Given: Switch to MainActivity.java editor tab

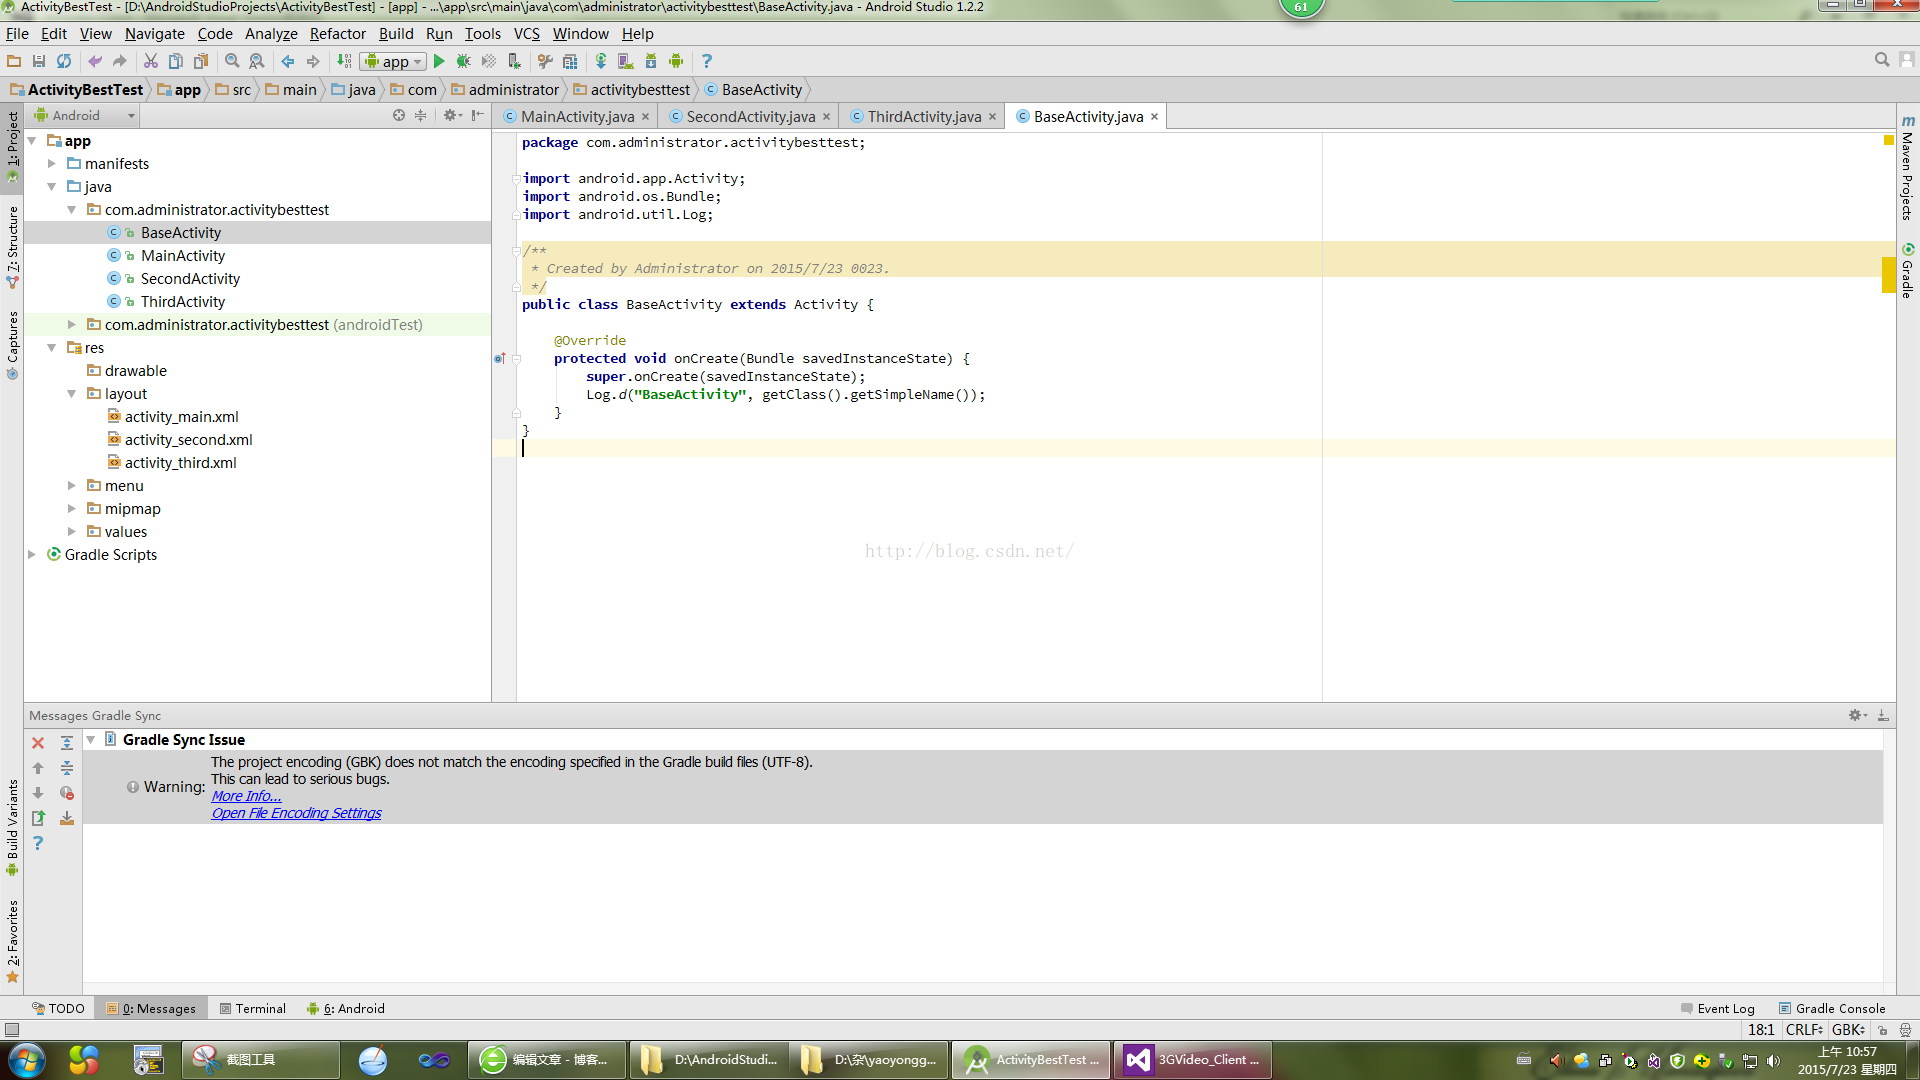Looking at the screenshot, I should pyautogui.click(x=577, y=117).
